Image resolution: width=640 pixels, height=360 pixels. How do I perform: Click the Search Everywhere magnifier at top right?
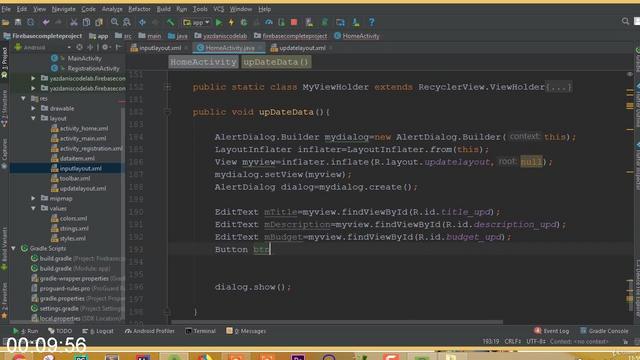(625, 21)
